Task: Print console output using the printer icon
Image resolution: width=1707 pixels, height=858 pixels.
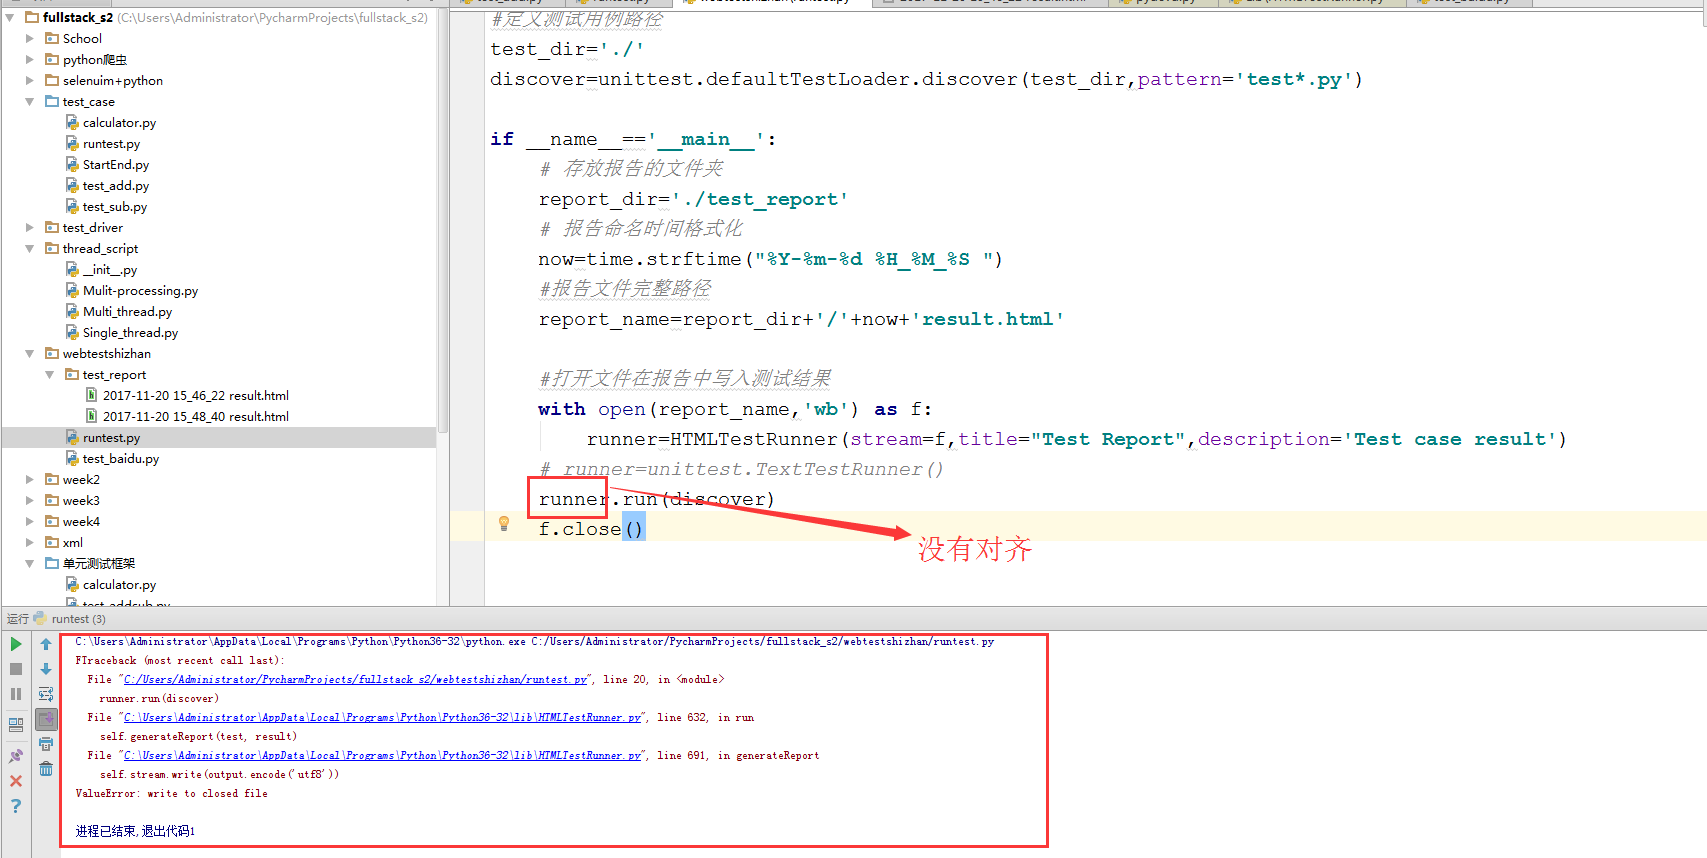Action: point(46,744)
